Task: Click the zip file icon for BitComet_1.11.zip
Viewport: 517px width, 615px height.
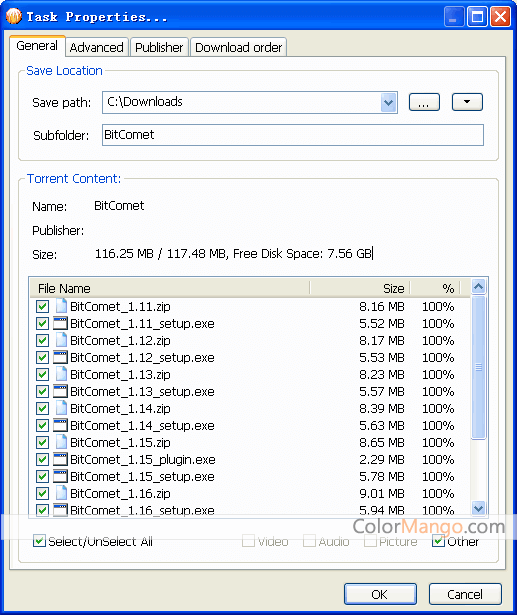Action: click(61, 306)
